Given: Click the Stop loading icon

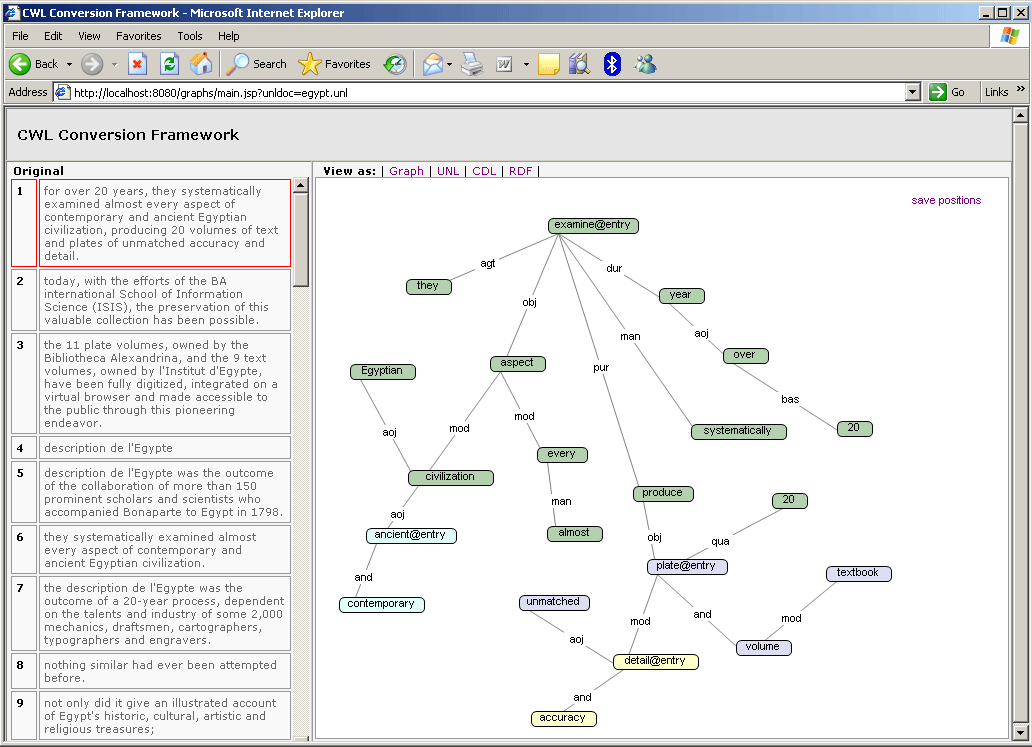Looking at the screenshot, I should [138, 64].
